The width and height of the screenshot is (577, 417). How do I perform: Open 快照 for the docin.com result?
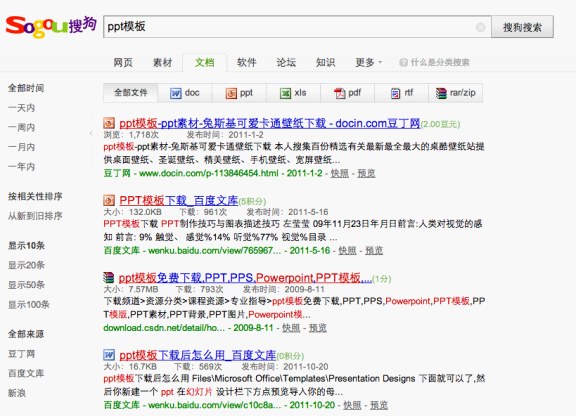(x=340, y=173)
